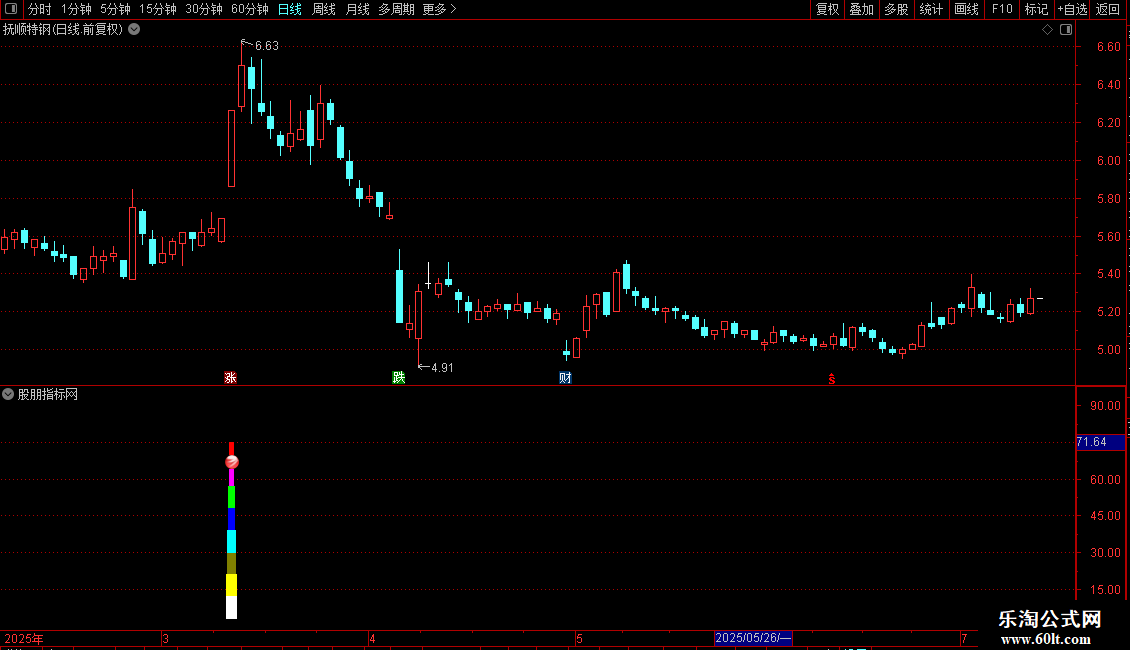Click the white segment of indicator bar
1130x650 pixels.
[x=231, y=607]
